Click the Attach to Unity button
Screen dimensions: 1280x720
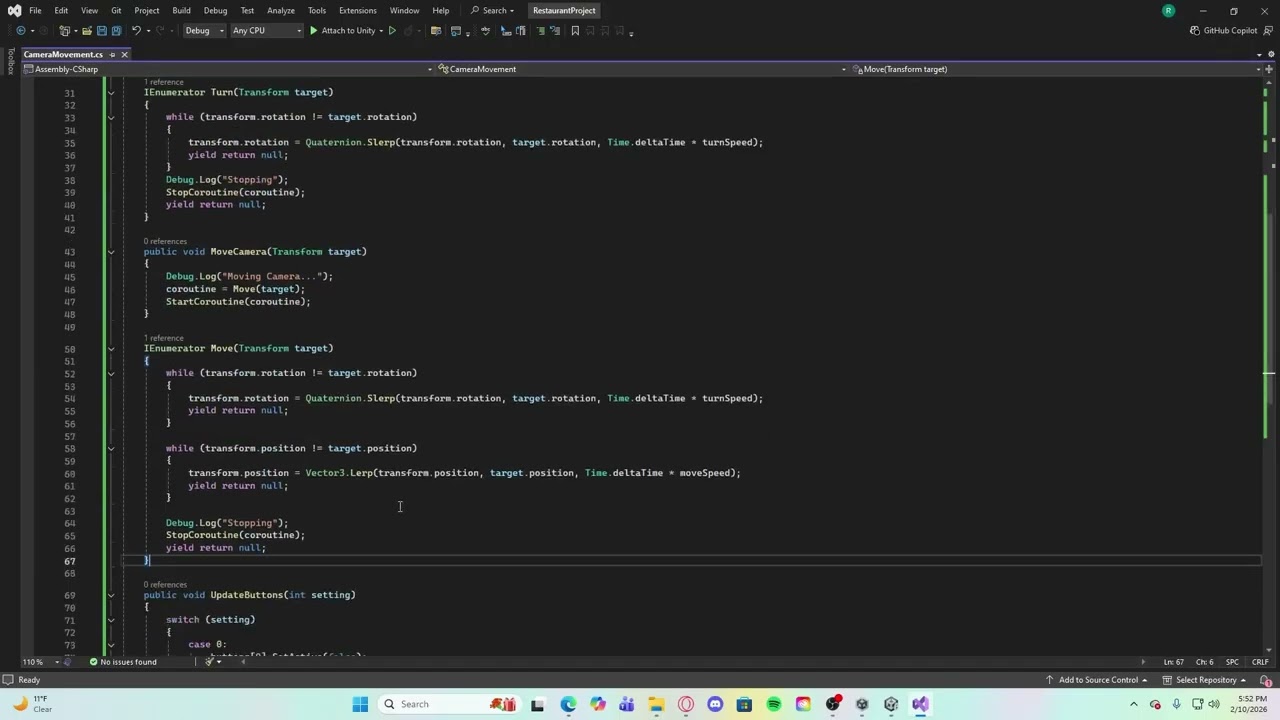[342, 31]
